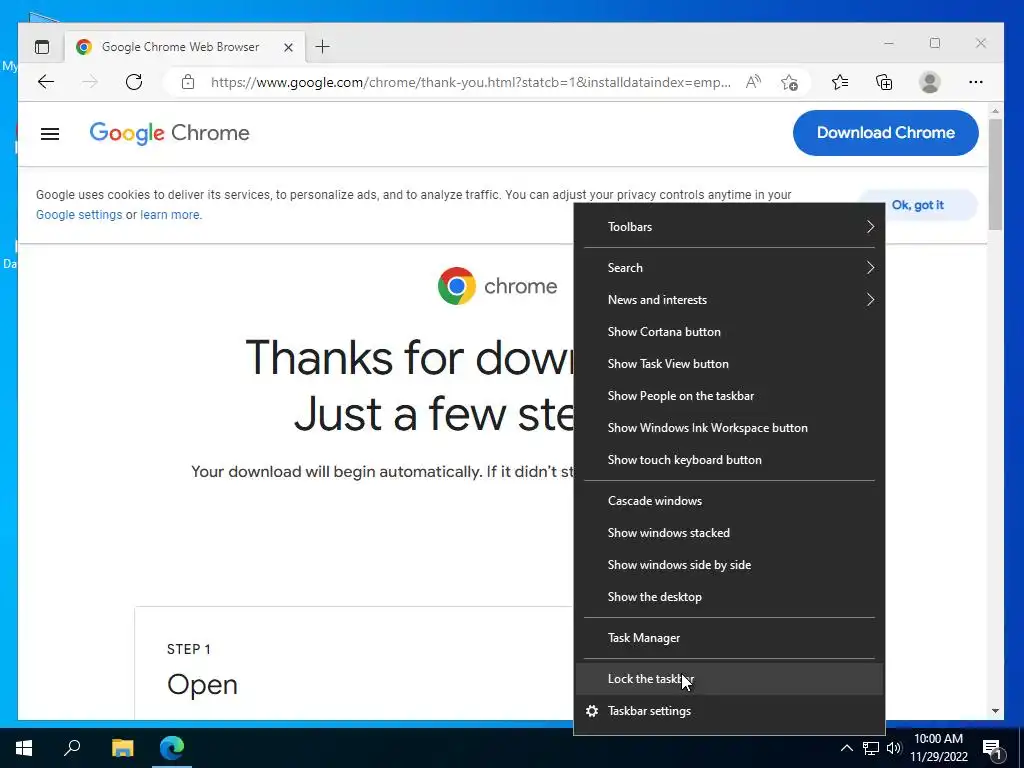
Task: Click the Windows Start button
Action: [x=24, y=748]
